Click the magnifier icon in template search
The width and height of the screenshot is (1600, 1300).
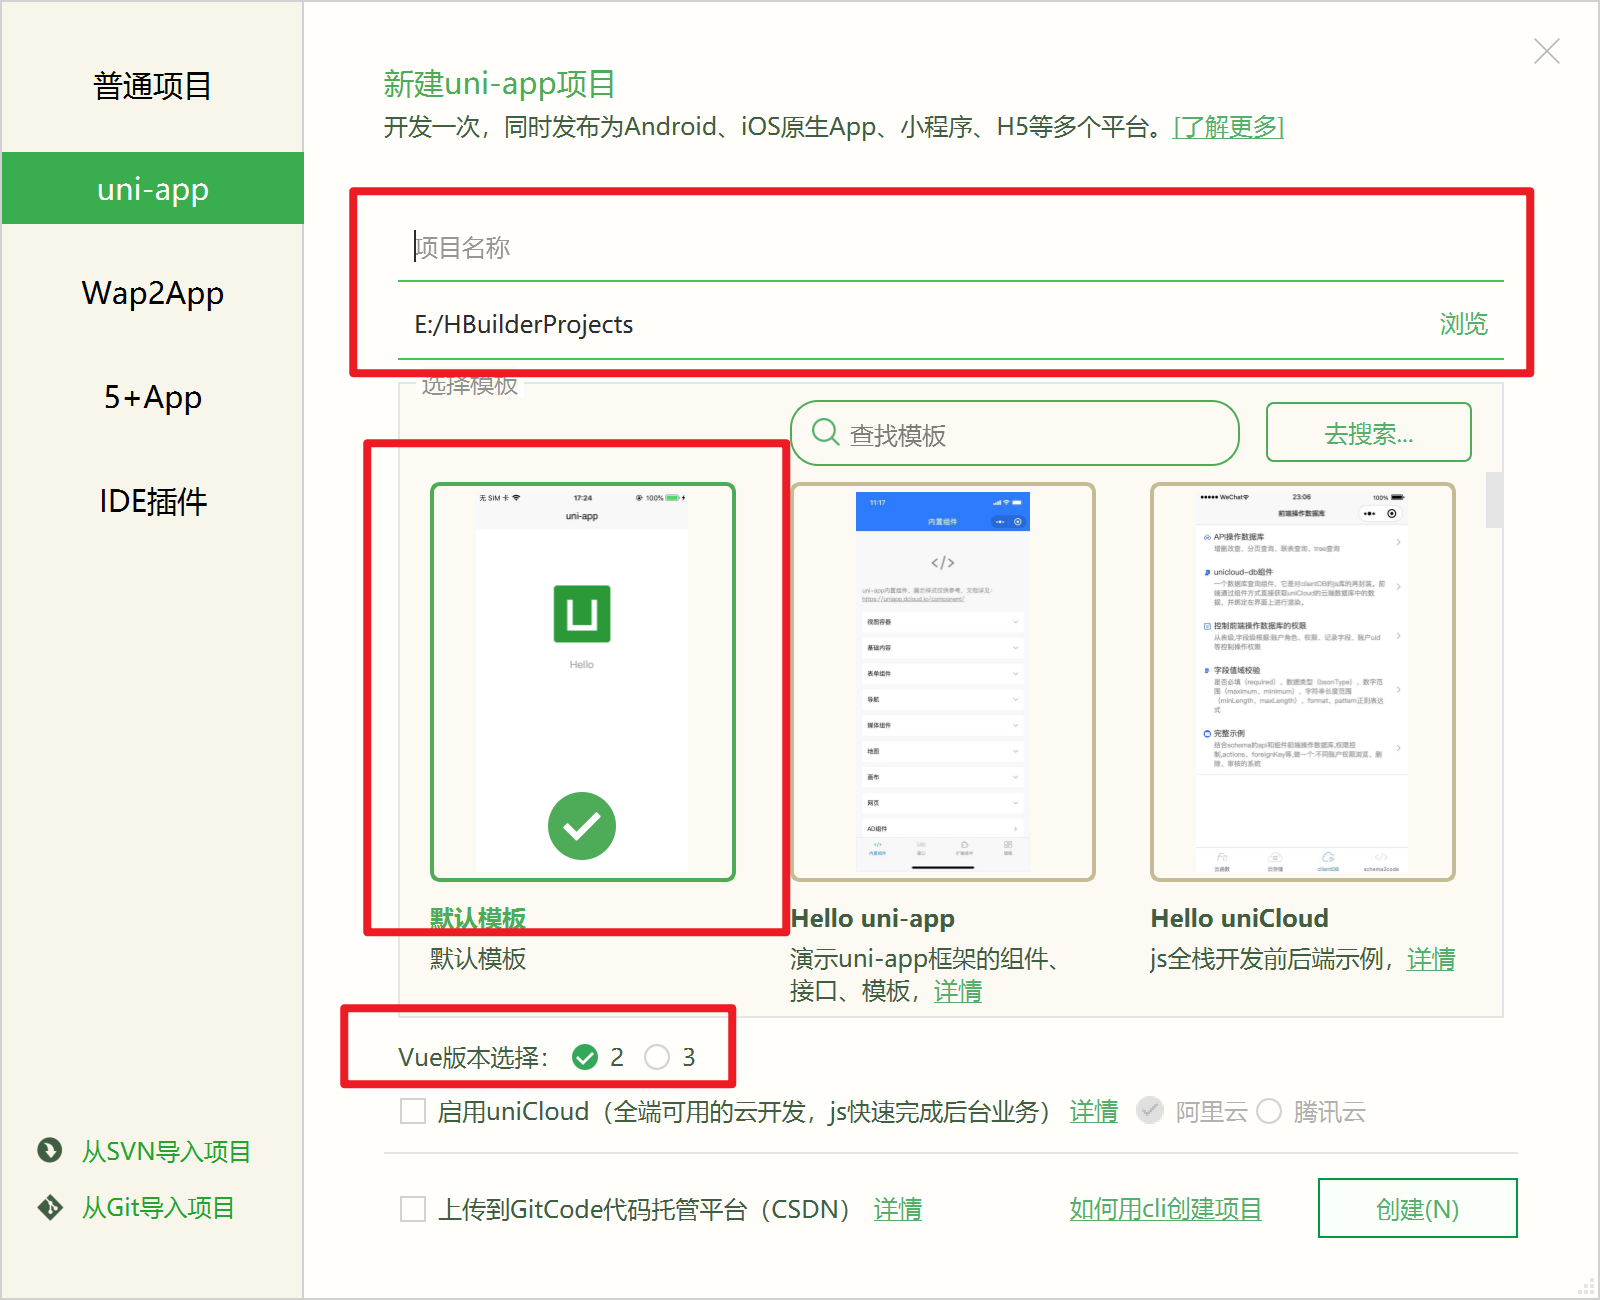click(825, 432)
